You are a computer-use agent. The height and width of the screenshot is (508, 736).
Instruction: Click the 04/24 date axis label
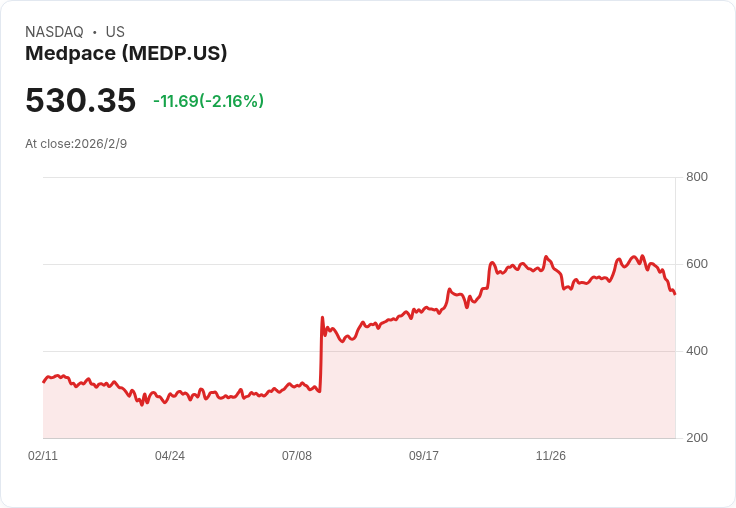pyautogui.click(x=170, y=456)
